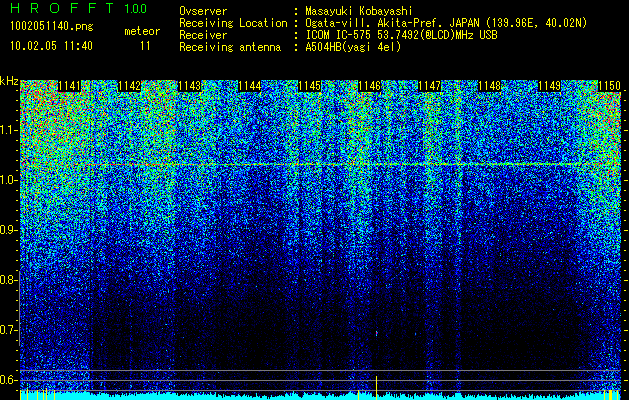Image resolution: width=629 pixels, height=400 pixels.
Task: Click the 1.1 kHz axis label
Action: (x=8, y=130)
